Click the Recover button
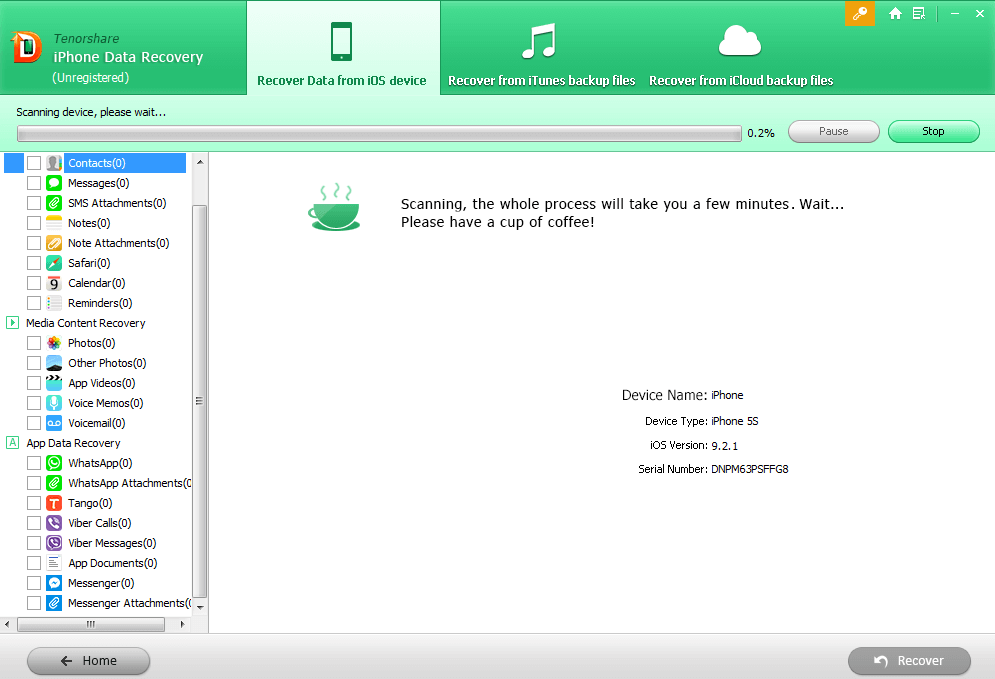The width and height of the screenshot is (995, 679). [909, 661]
